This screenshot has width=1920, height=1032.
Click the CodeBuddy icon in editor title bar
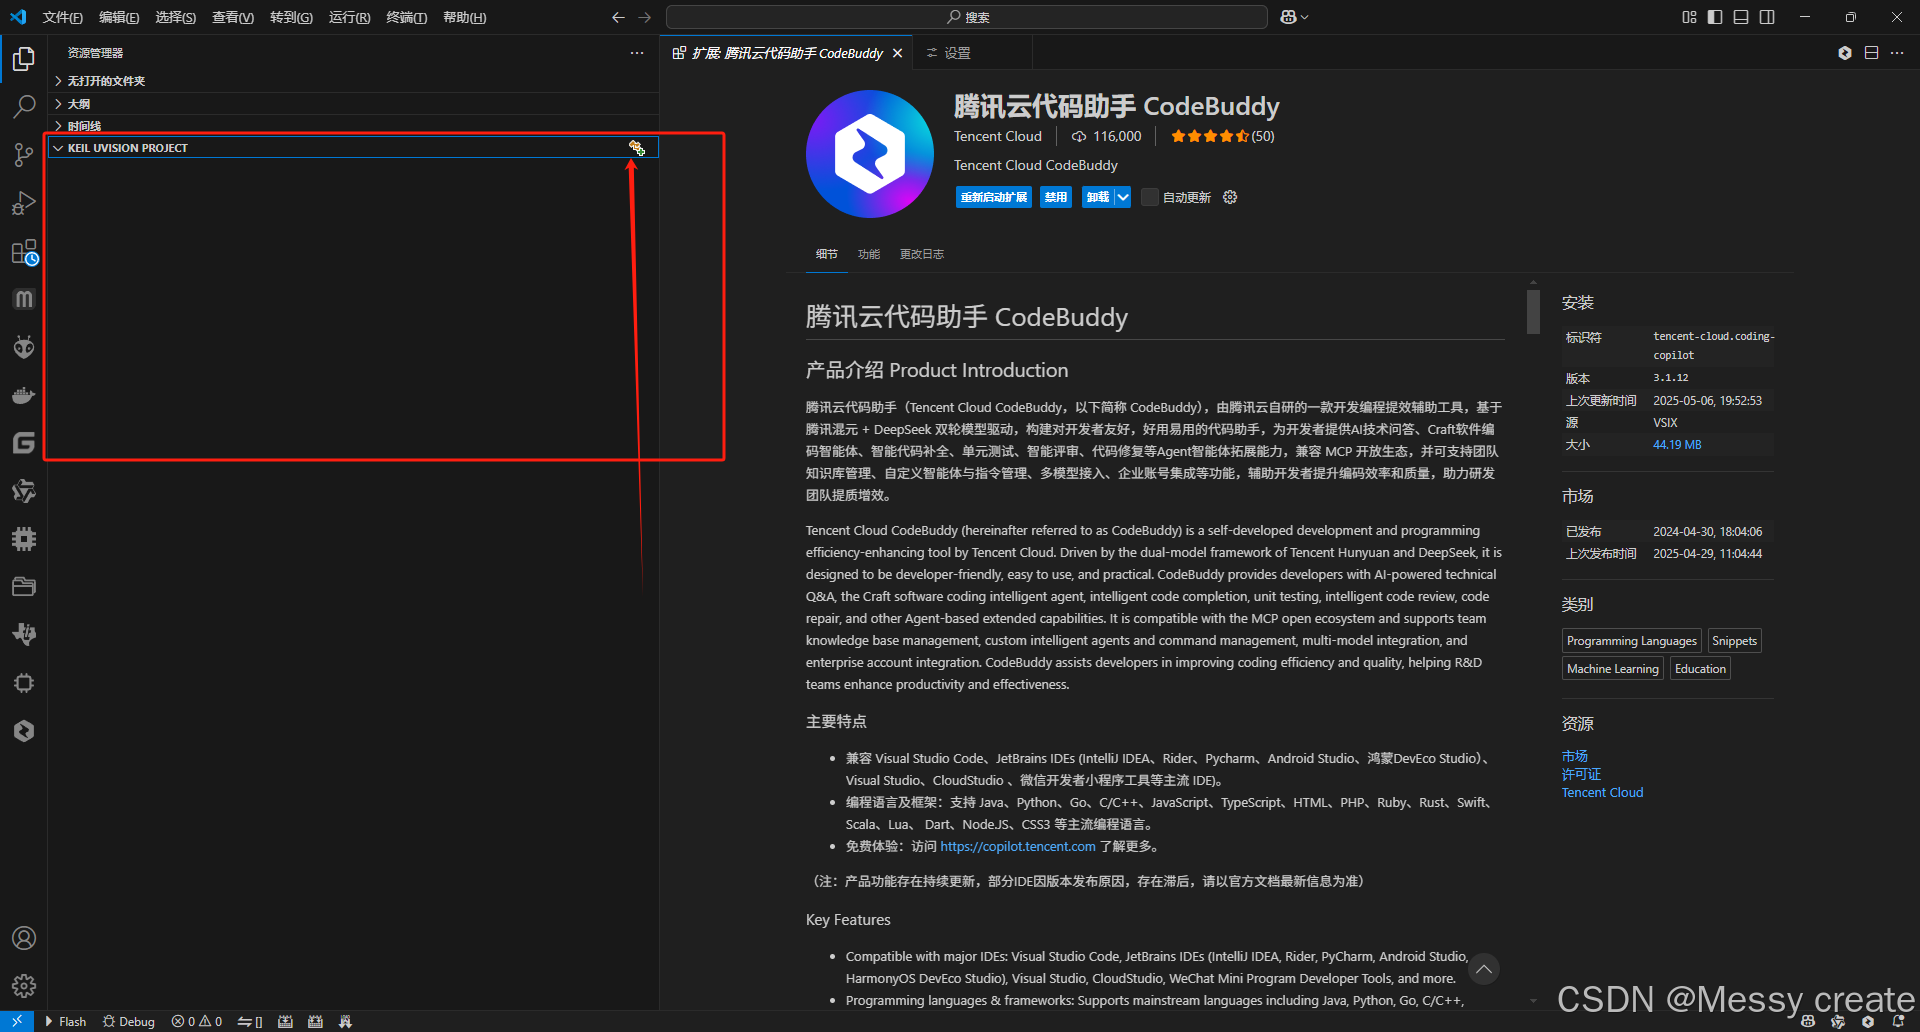(1845, 53)
